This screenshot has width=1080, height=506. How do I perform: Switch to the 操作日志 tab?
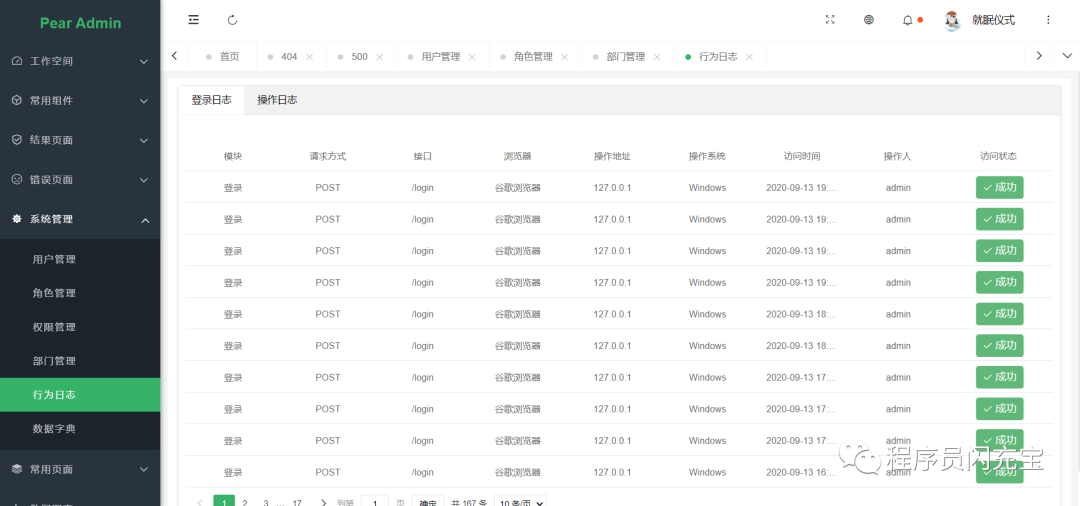[277, 100]
